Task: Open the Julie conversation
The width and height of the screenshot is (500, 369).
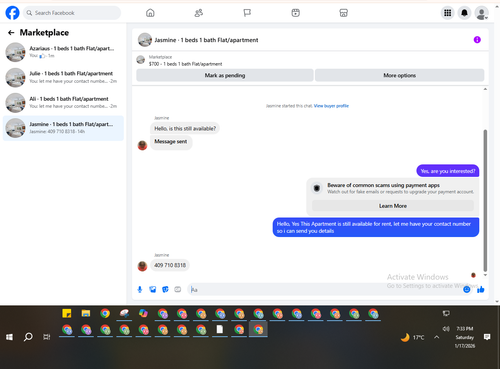Action: tap(63, 77)
